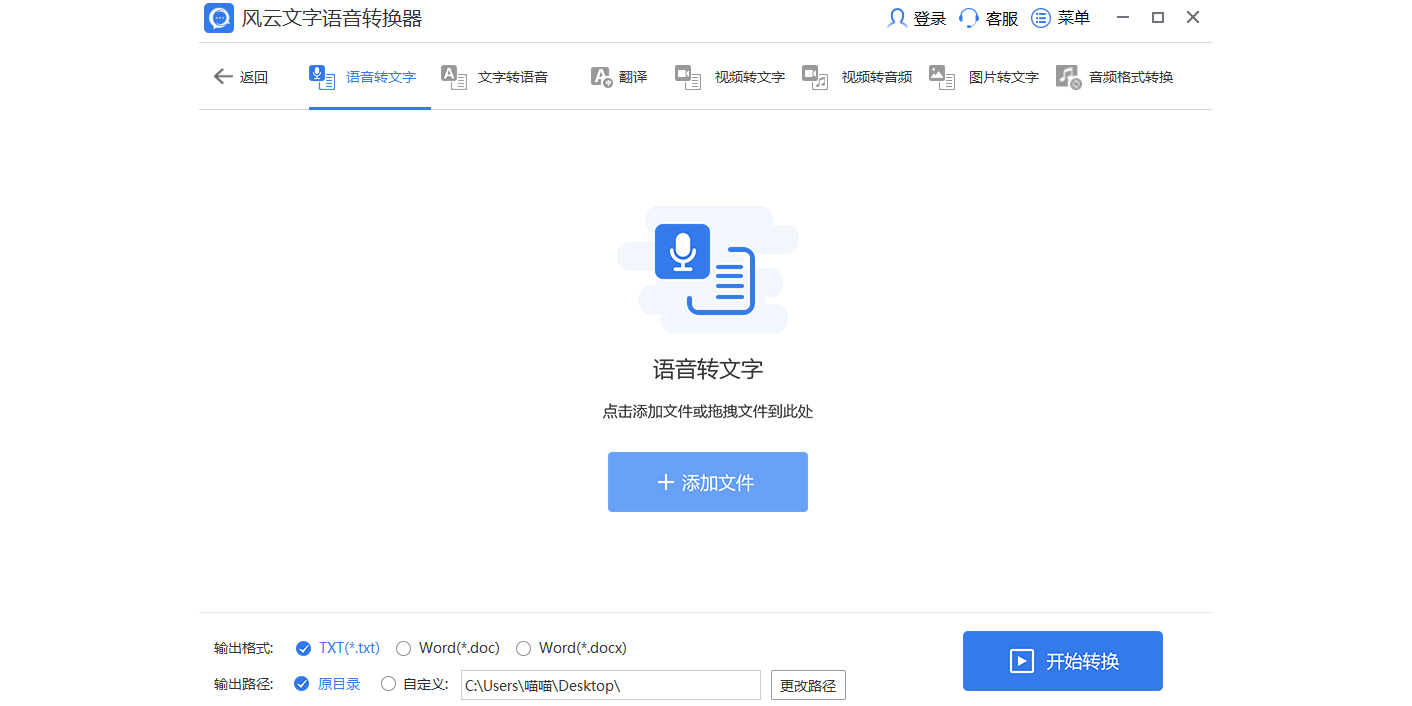The height and width of the screenshot is (706, 1412).
Task: Select the 视频转文字 video-to-text icon
Action: [x=688, y=76]
